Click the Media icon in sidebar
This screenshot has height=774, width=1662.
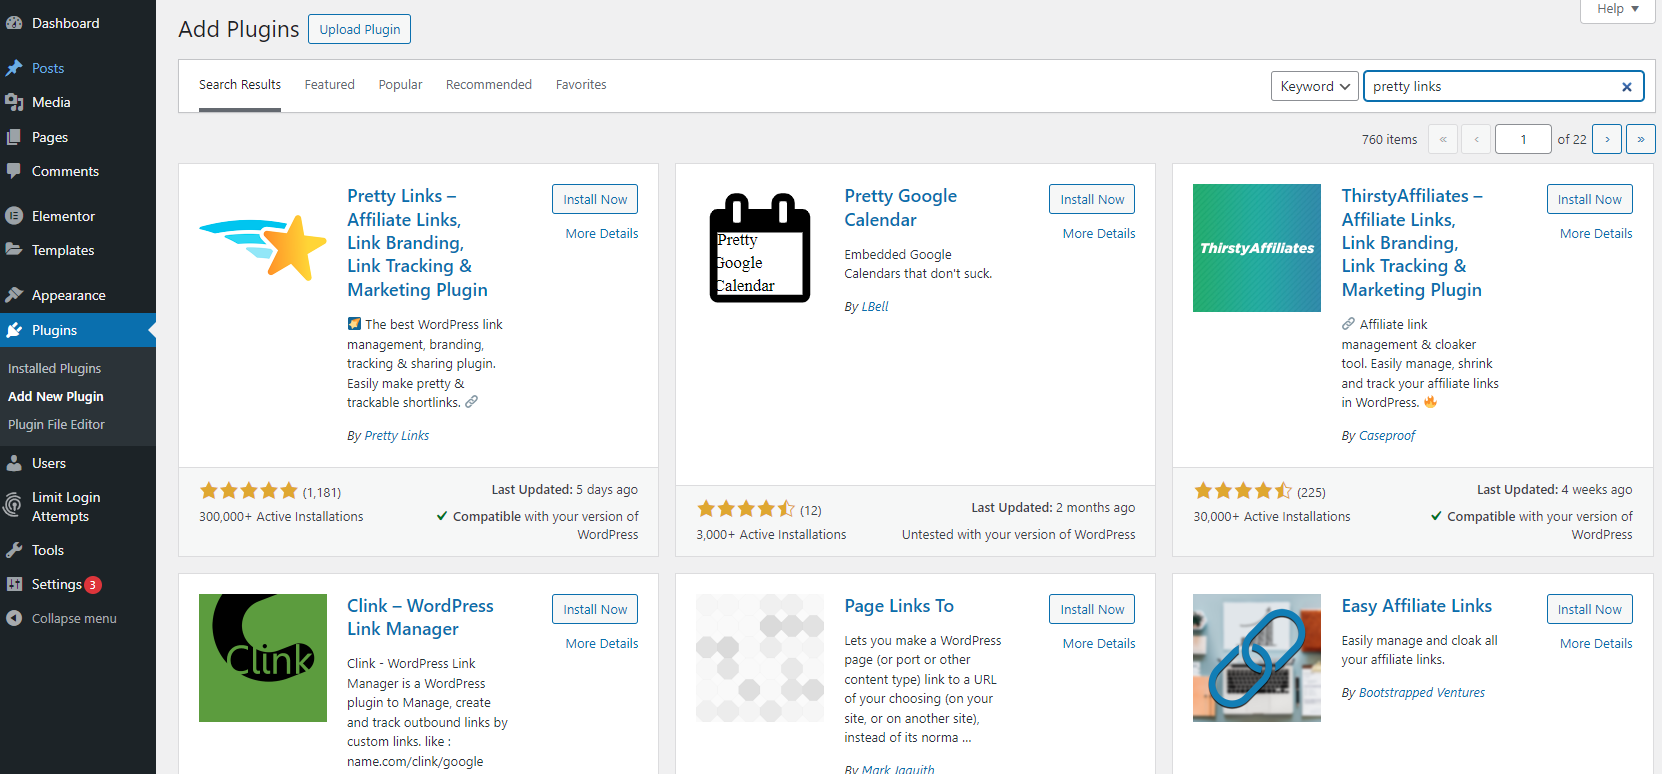(14, 102)
